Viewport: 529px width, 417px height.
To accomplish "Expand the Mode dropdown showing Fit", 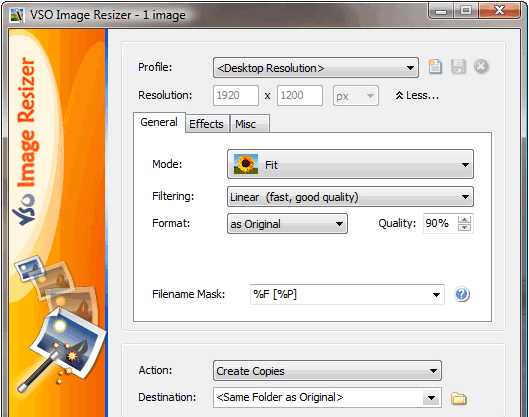I will coord(350,165).
